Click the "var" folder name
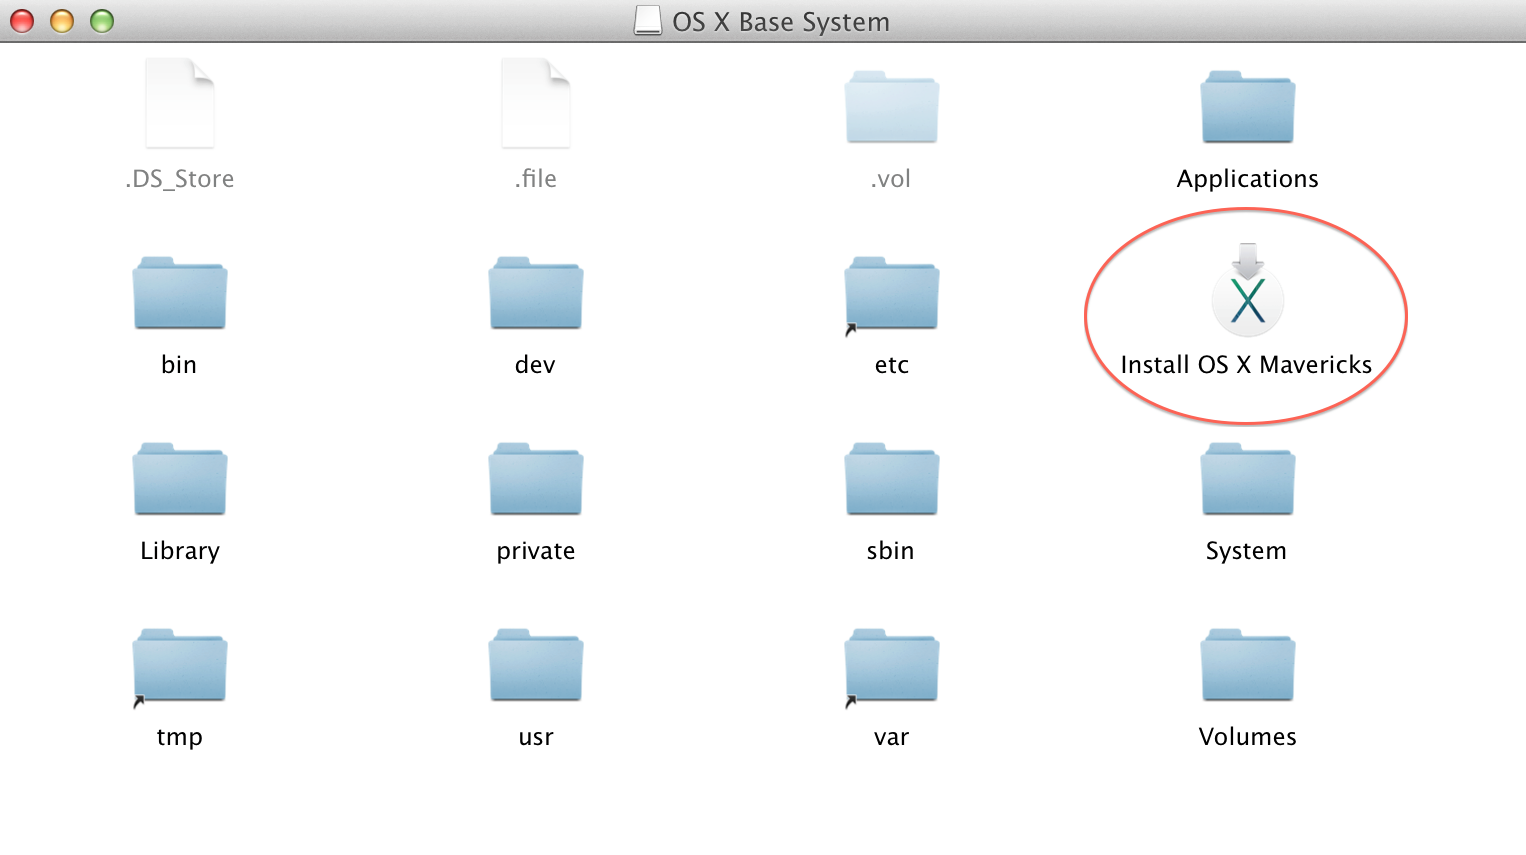 click(892, 737)
